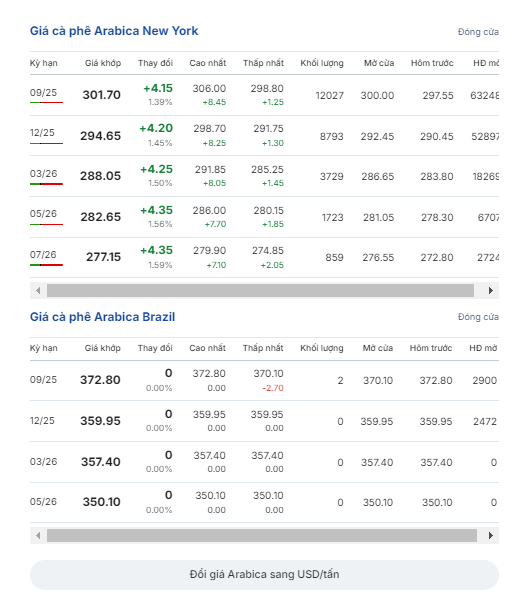Click 'HĐ mở' column header in Brazil table
Screen dimensions: 521x602
[483, 348]
